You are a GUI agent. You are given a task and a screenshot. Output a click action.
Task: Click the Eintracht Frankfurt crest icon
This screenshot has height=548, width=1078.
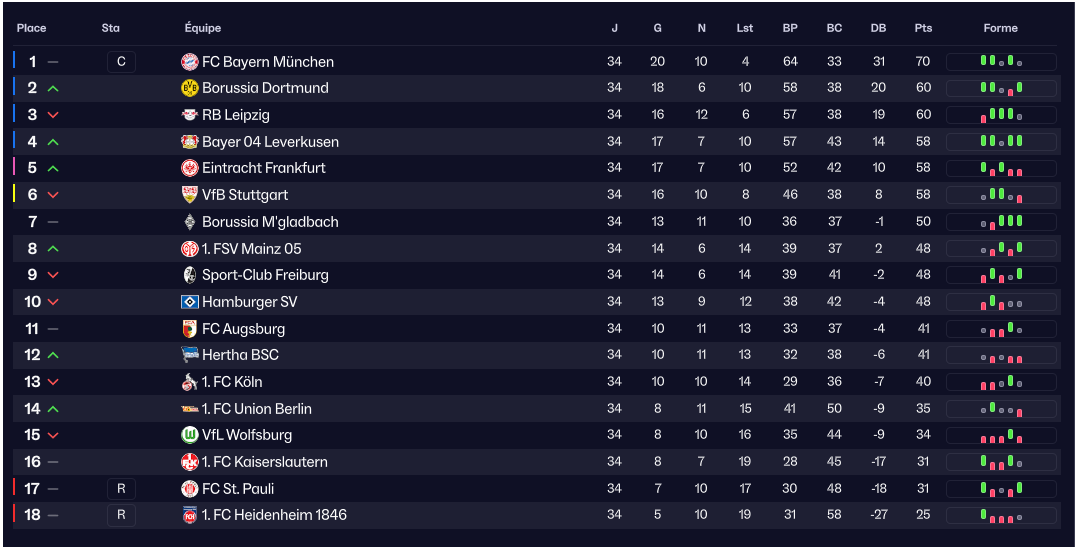190,168
